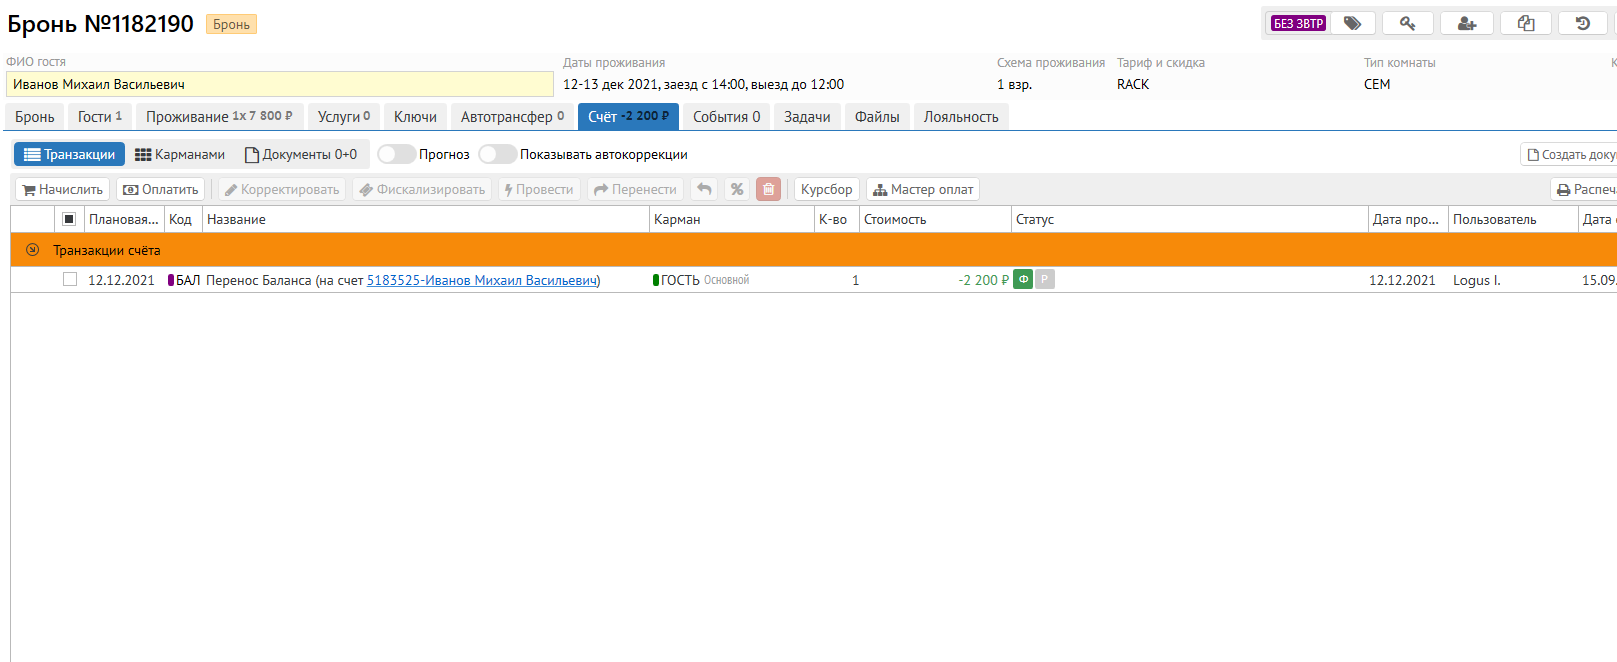1617x662 pixels.
Task: Enable Показывать автокоррекции switch
Action: [x=497, y=154]
